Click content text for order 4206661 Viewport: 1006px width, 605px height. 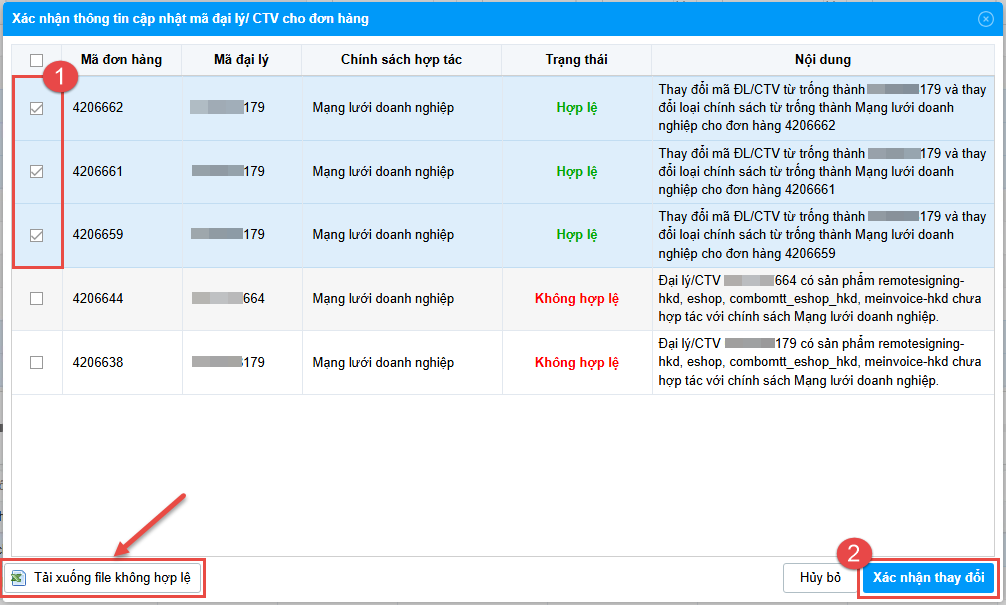tap(822, 171)
